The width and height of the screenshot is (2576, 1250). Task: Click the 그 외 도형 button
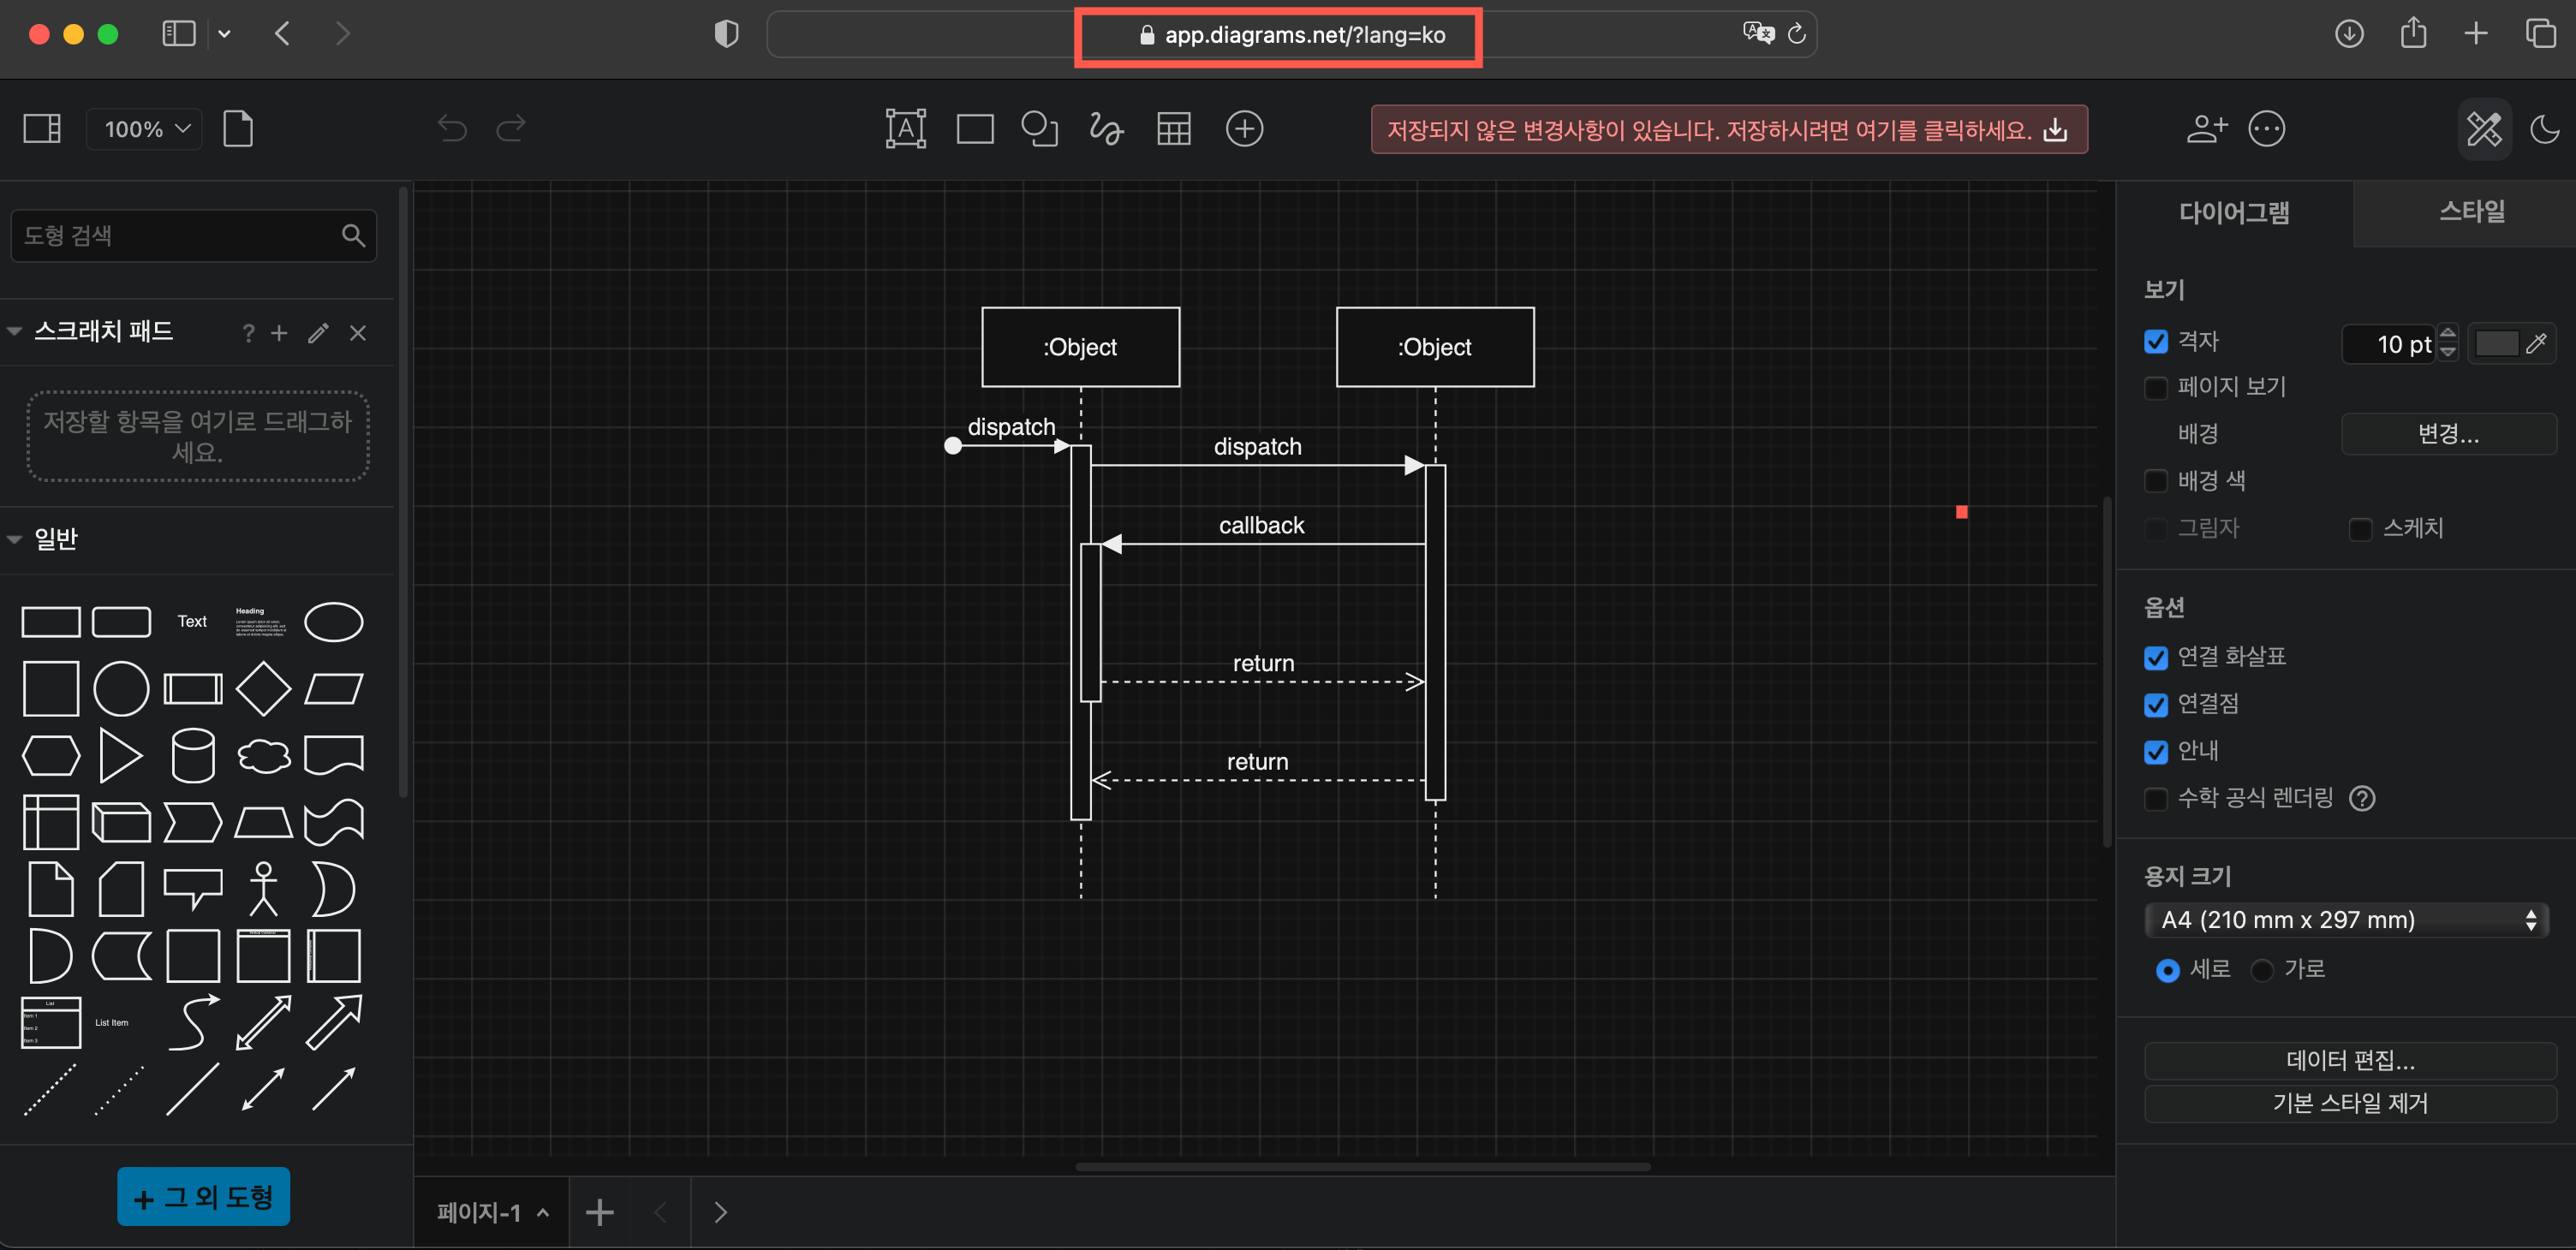(202, 1196)
